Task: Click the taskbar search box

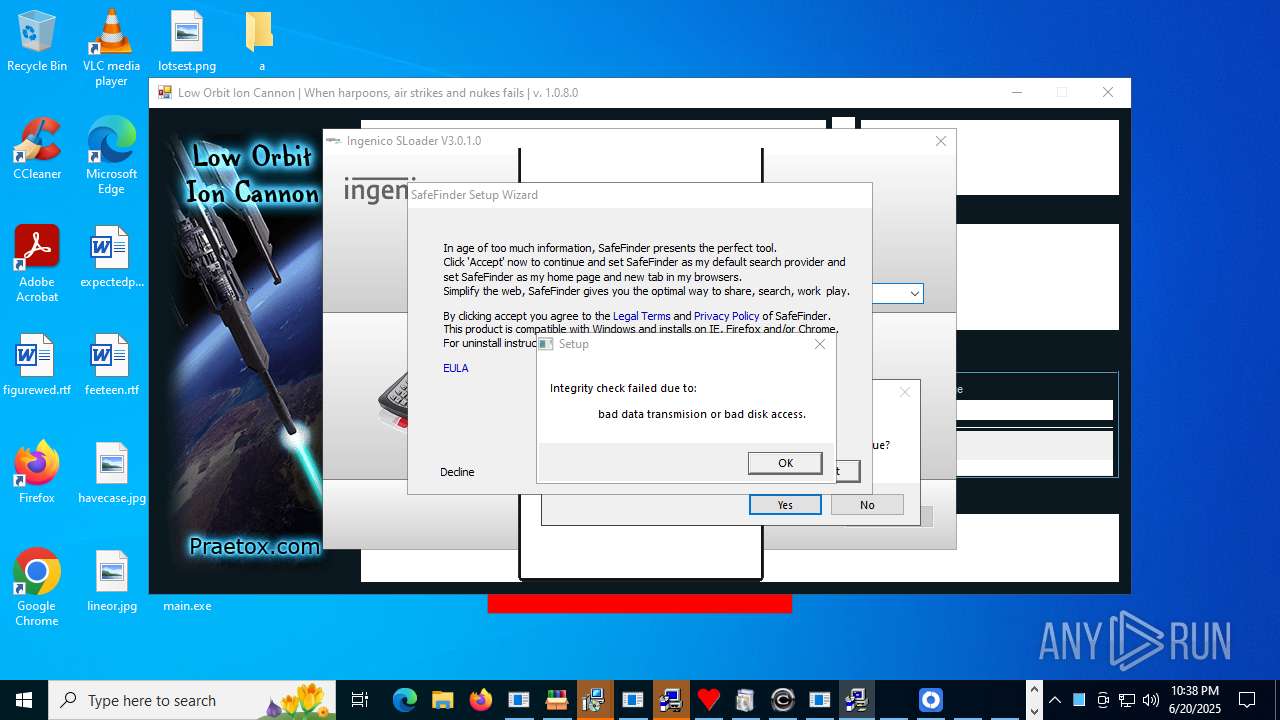Action: tap(192, 700)
